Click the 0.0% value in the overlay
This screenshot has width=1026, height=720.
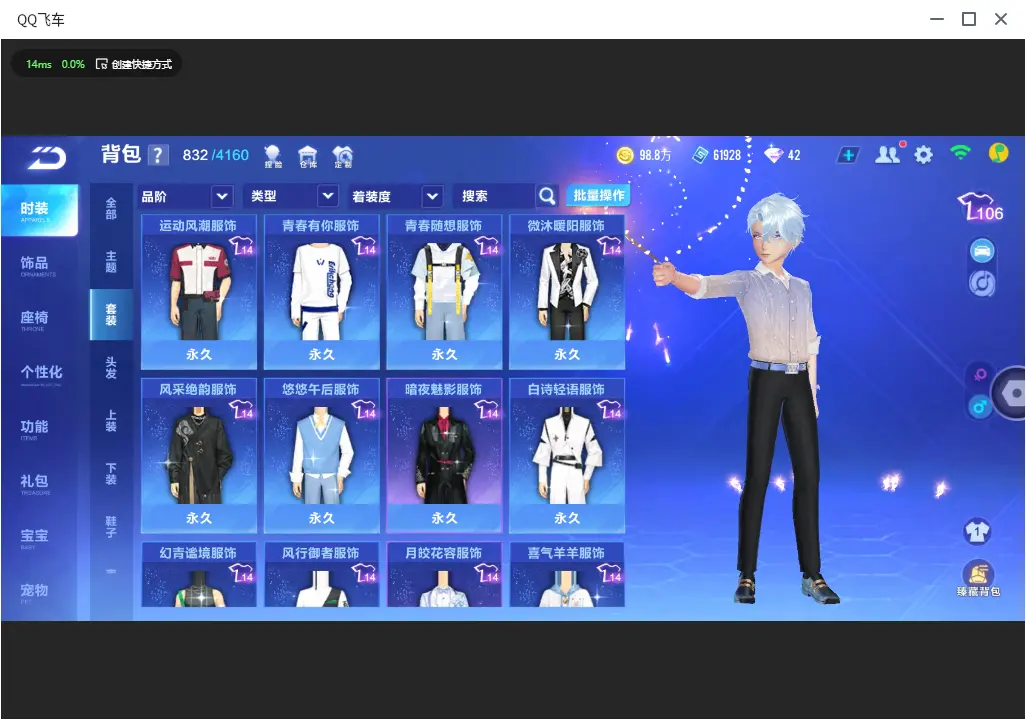point(73,64)
